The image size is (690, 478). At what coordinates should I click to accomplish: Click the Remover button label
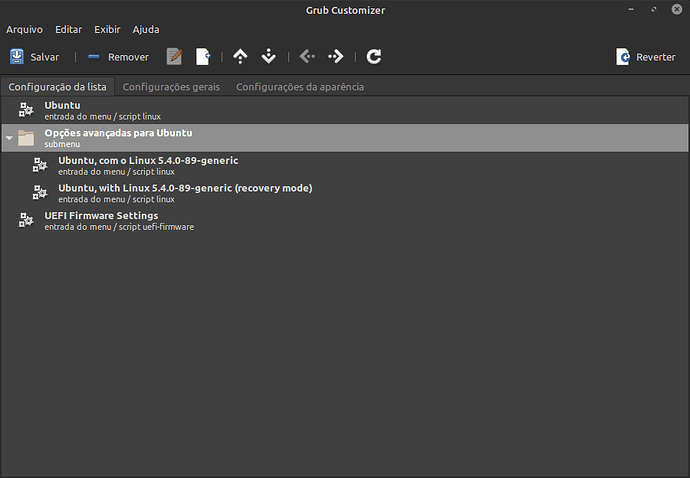pos(128,57)
